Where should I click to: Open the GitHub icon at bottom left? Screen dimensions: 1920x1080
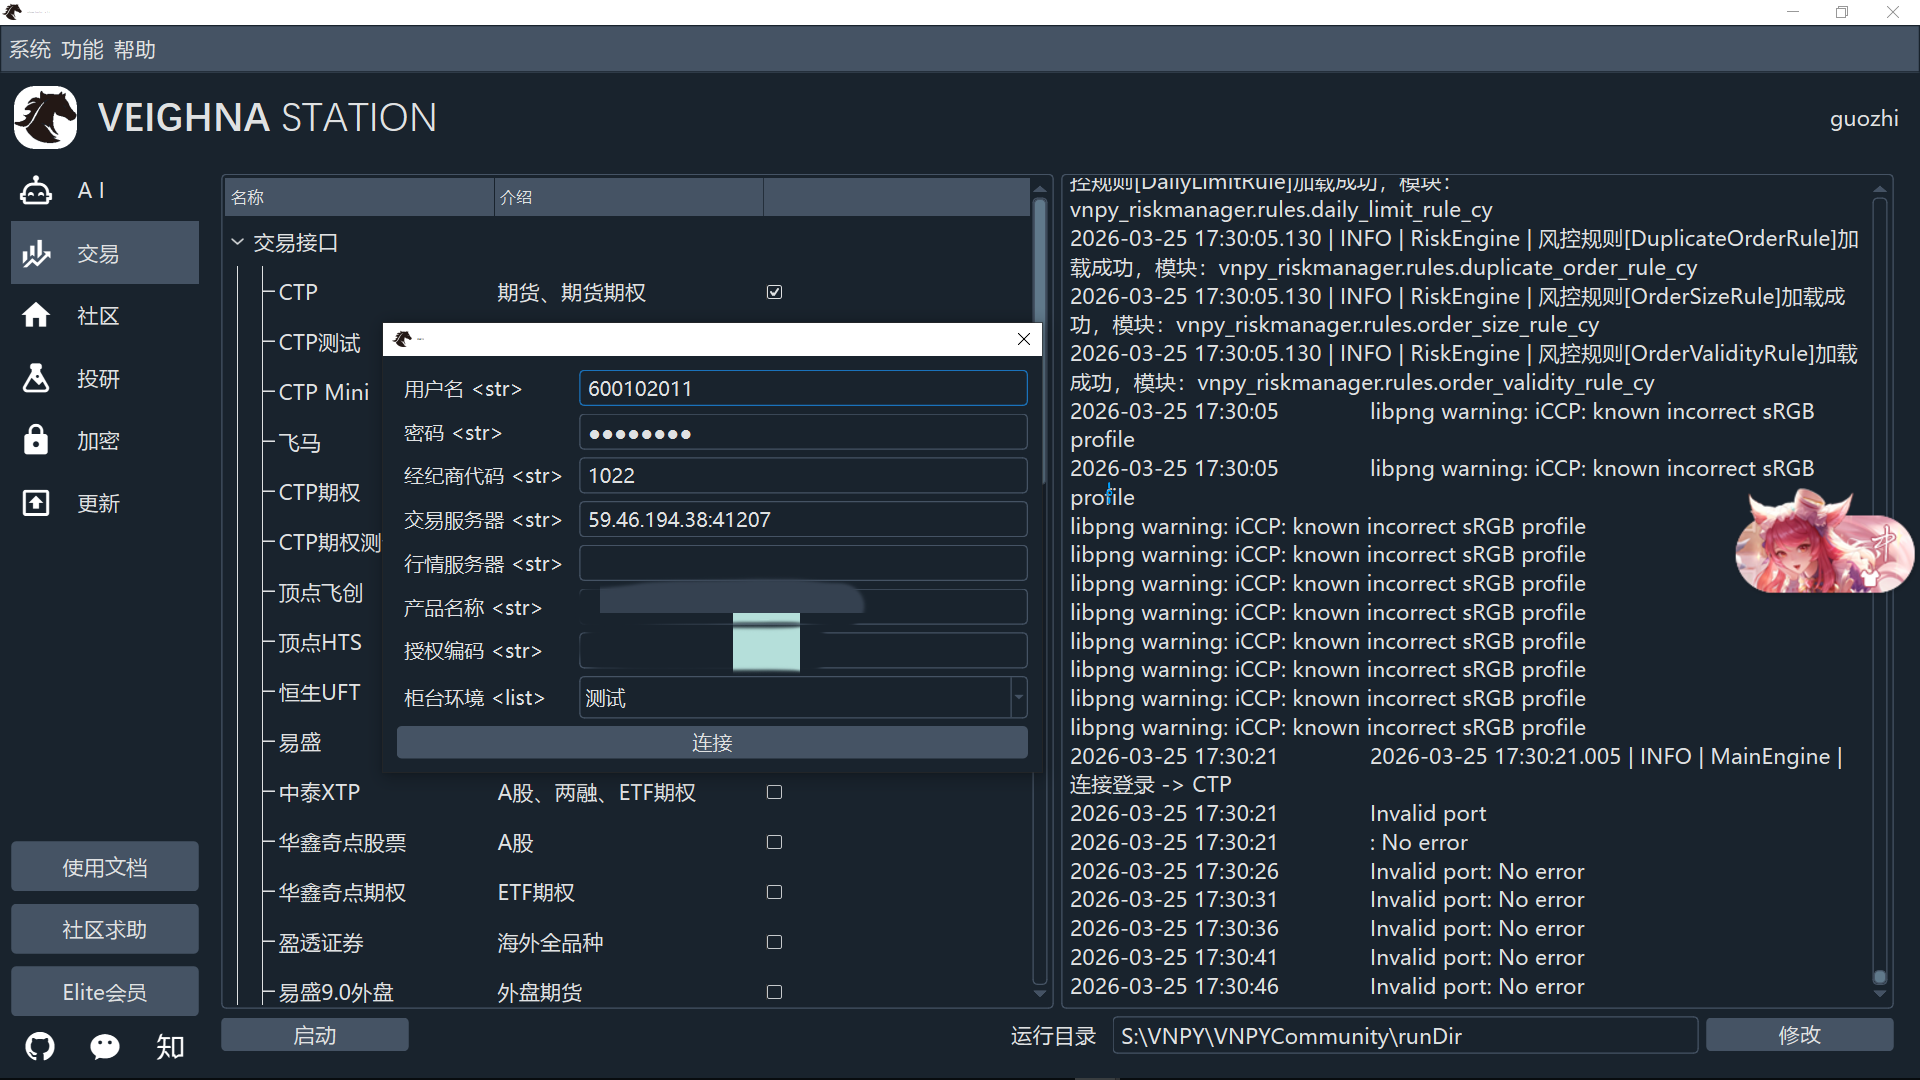point(40,1047)
